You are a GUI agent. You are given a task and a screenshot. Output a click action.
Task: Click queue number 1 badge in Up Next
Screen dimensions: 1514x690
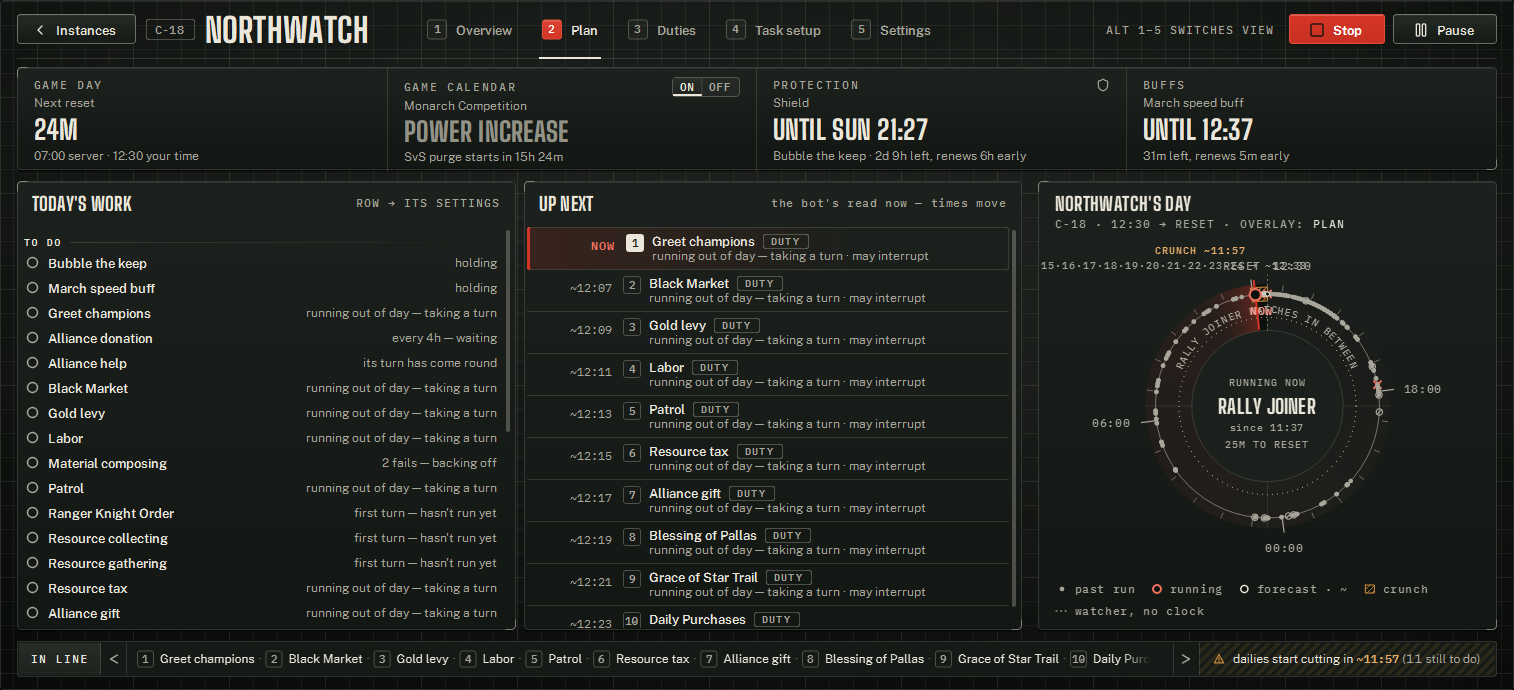tap(634, 243)
